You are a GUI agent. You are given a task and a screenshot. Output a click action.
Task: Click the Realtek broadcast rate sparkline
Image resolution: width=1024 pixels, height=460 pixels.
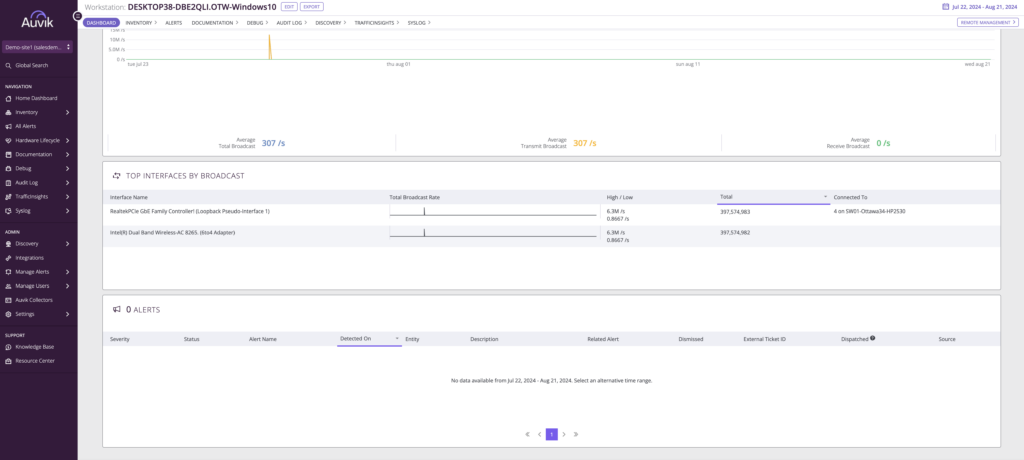[x=493, y=211]
